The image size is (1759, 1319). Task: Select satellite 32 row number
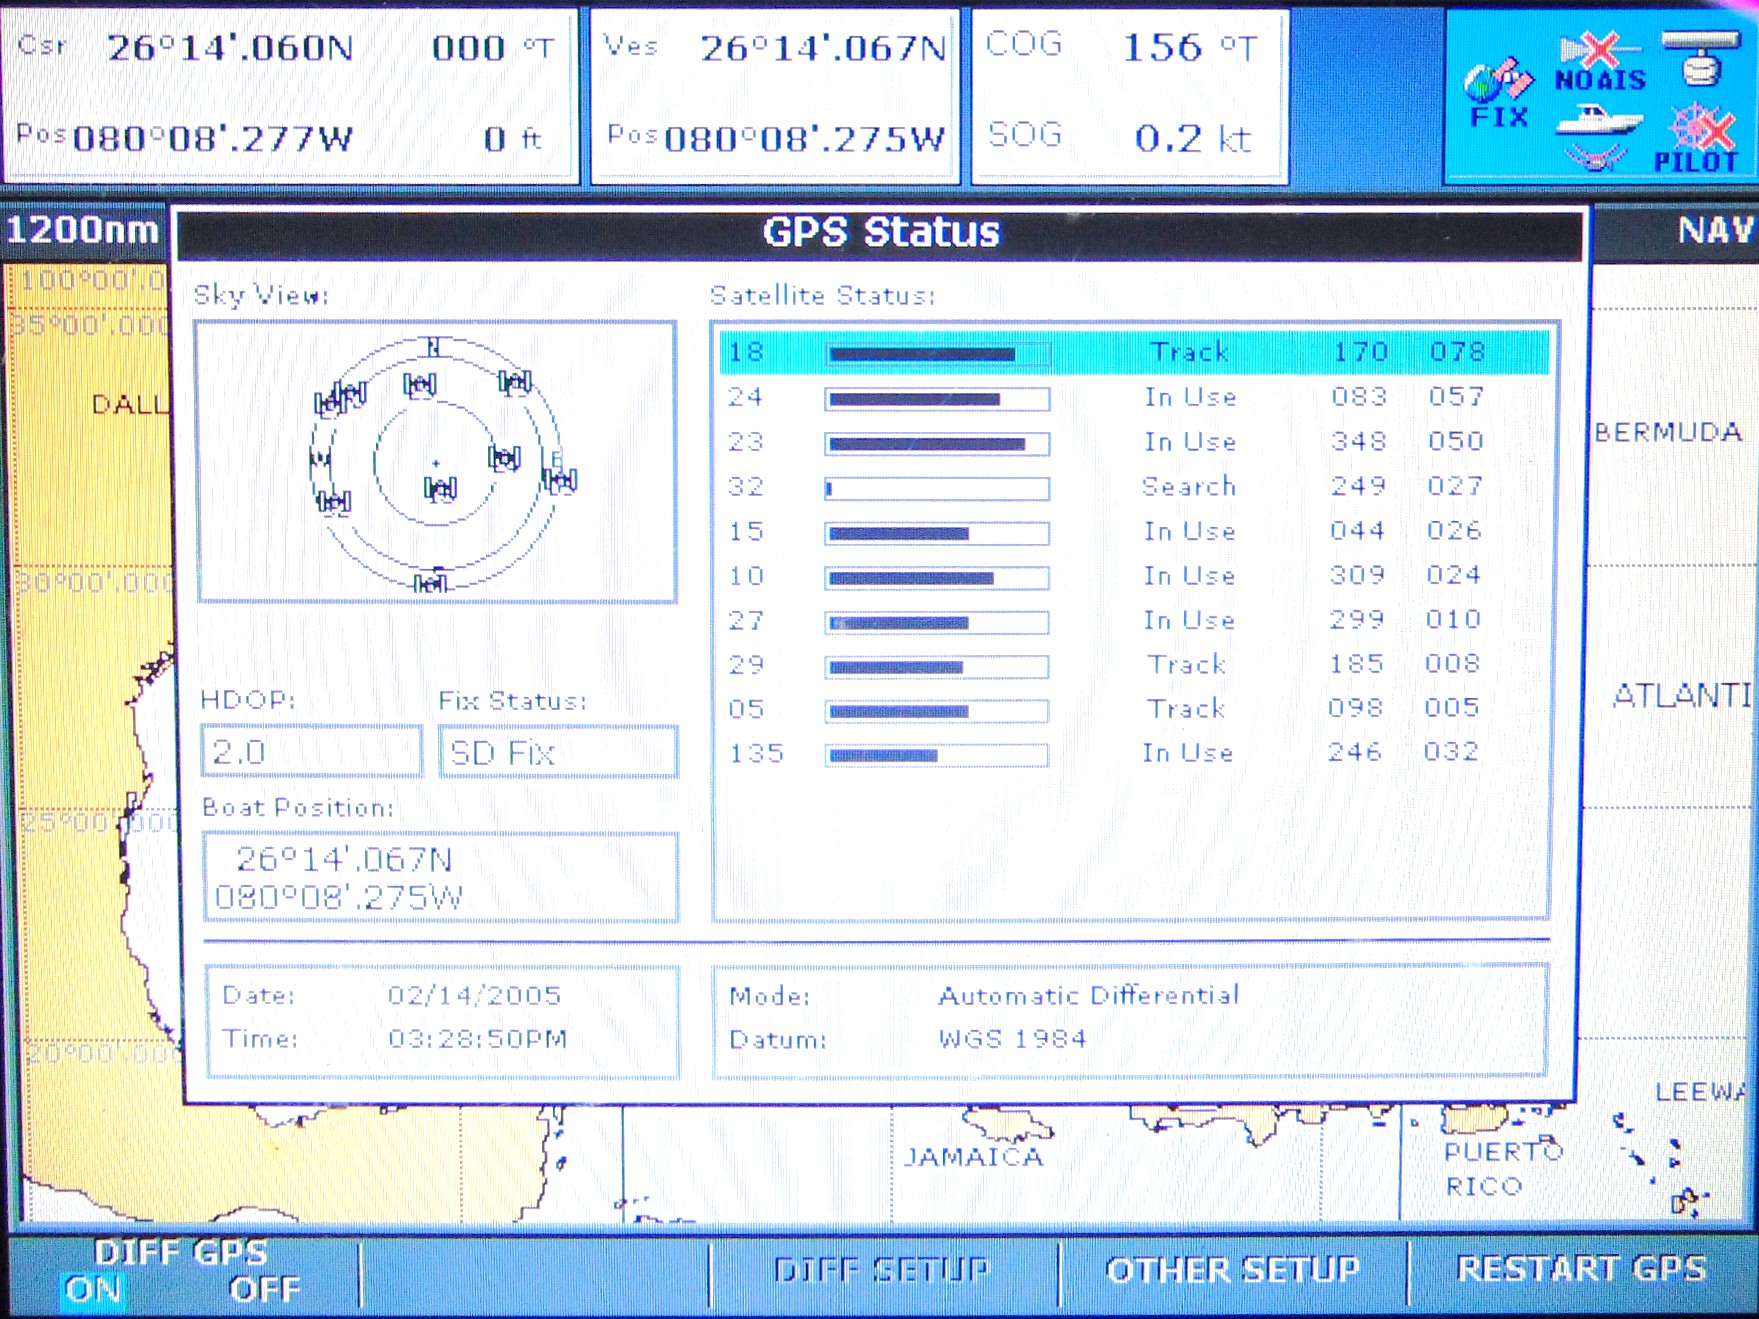[x=745, y=487]
